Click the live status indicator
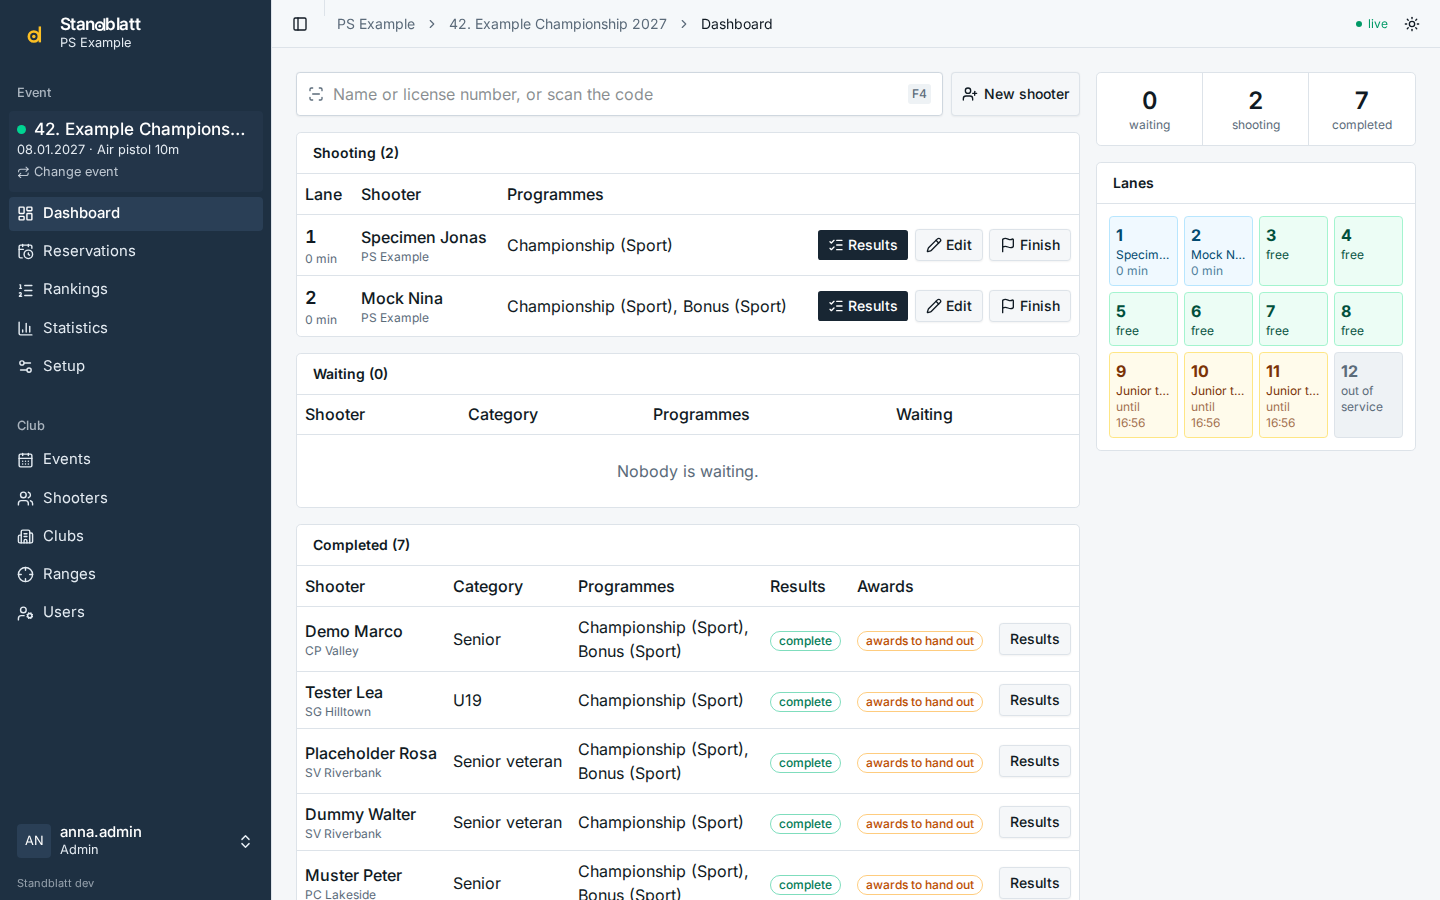 pyautogui.click(x=1372, y=24)
